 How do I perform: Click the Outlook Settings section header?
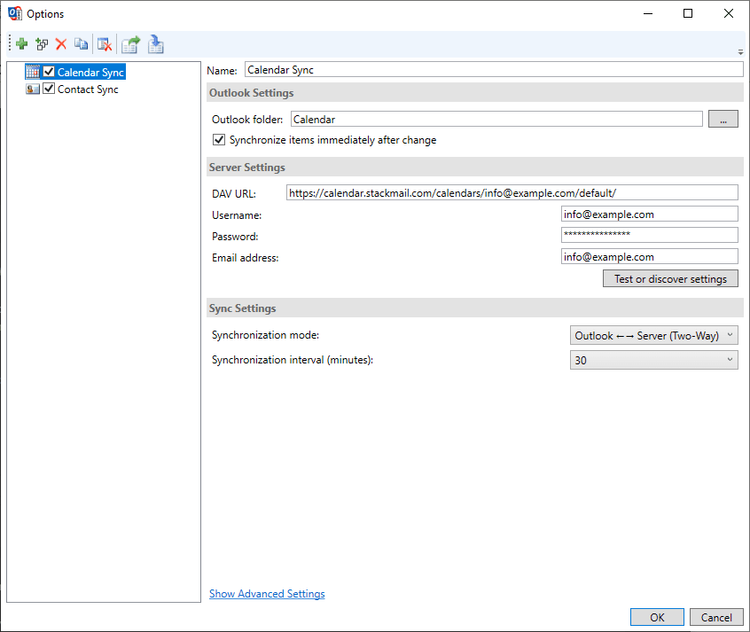(x=475, y=92)
